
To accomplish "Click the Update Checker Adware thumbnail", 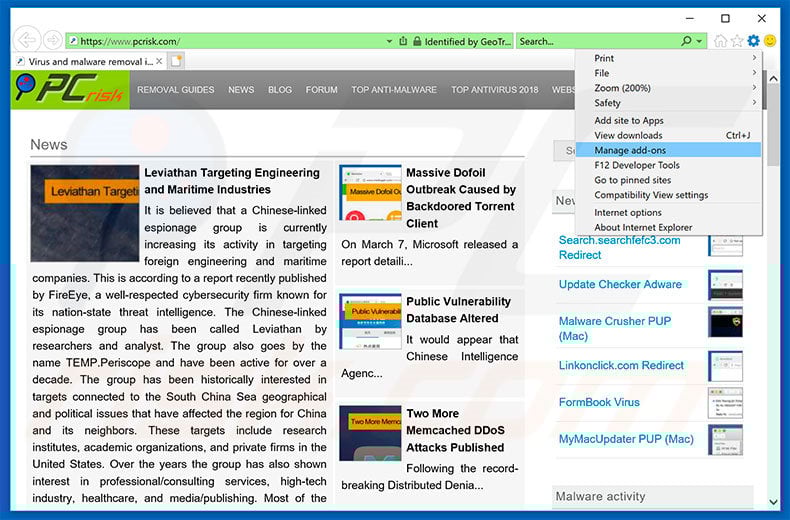I will [x=726, y=284].
